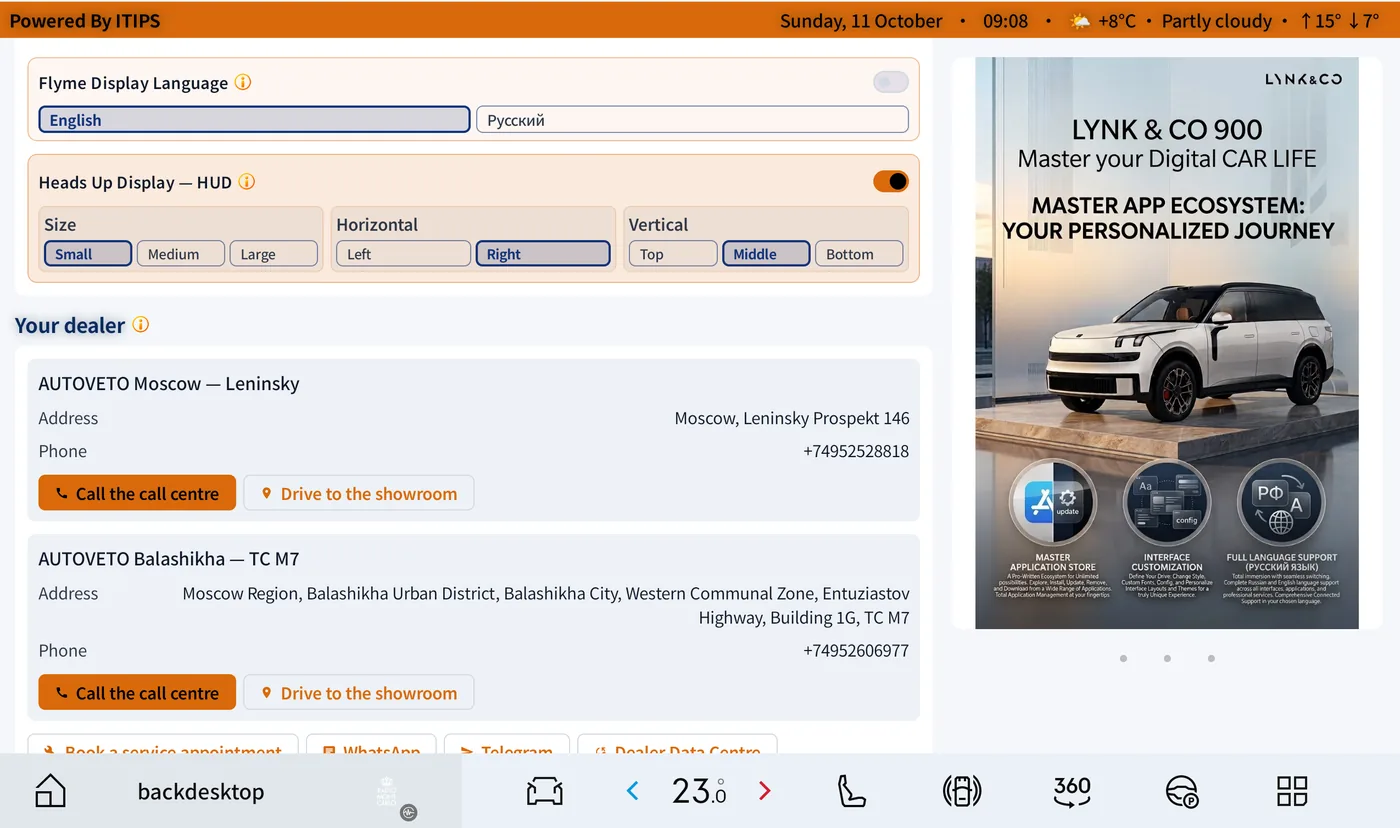The height and width of the screenshot is (828, 1400).
Task: Set HUD size to Small
Action: tap(88, 254)
